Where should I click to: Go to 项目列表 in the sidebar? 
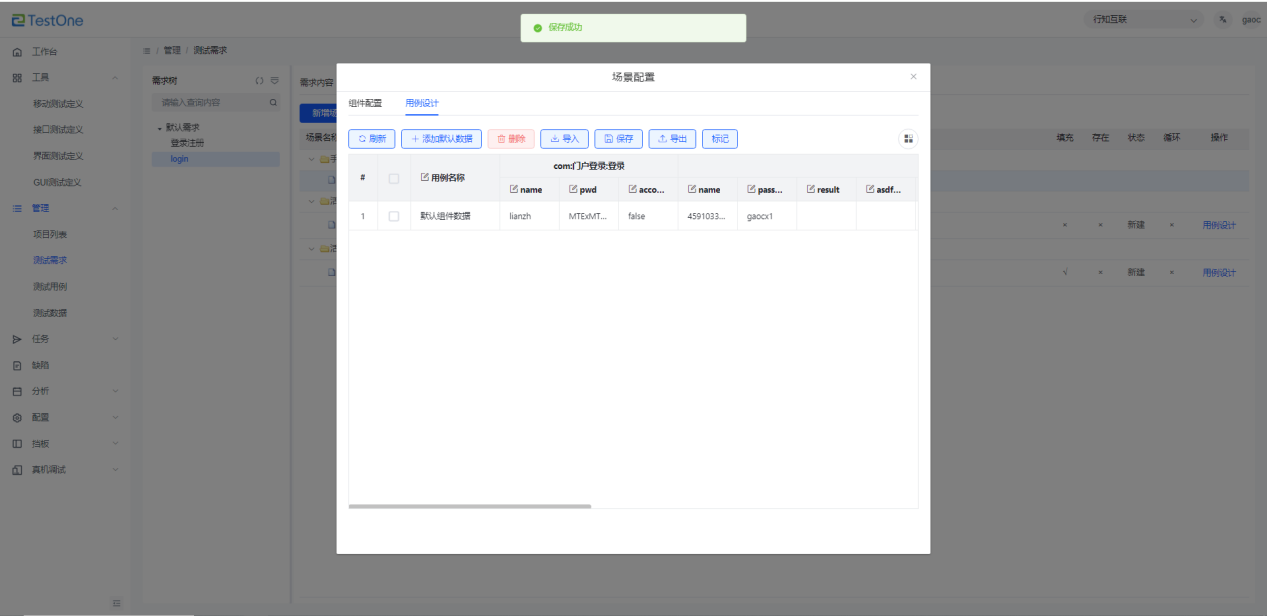point(50,234)
